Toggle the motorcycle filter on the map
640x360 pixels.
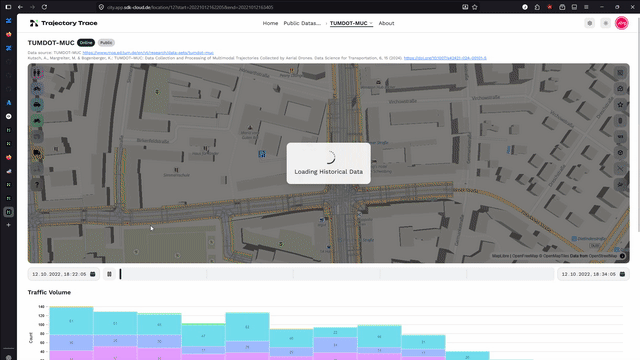[x=37, y=121]
